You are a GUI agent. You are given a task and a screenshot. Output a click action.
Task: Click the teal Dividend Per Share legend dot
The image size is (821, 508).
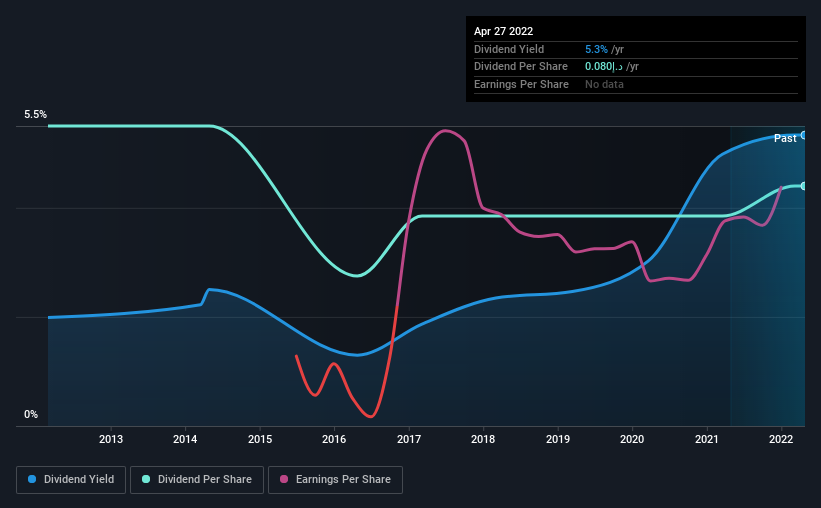point(146,479)
